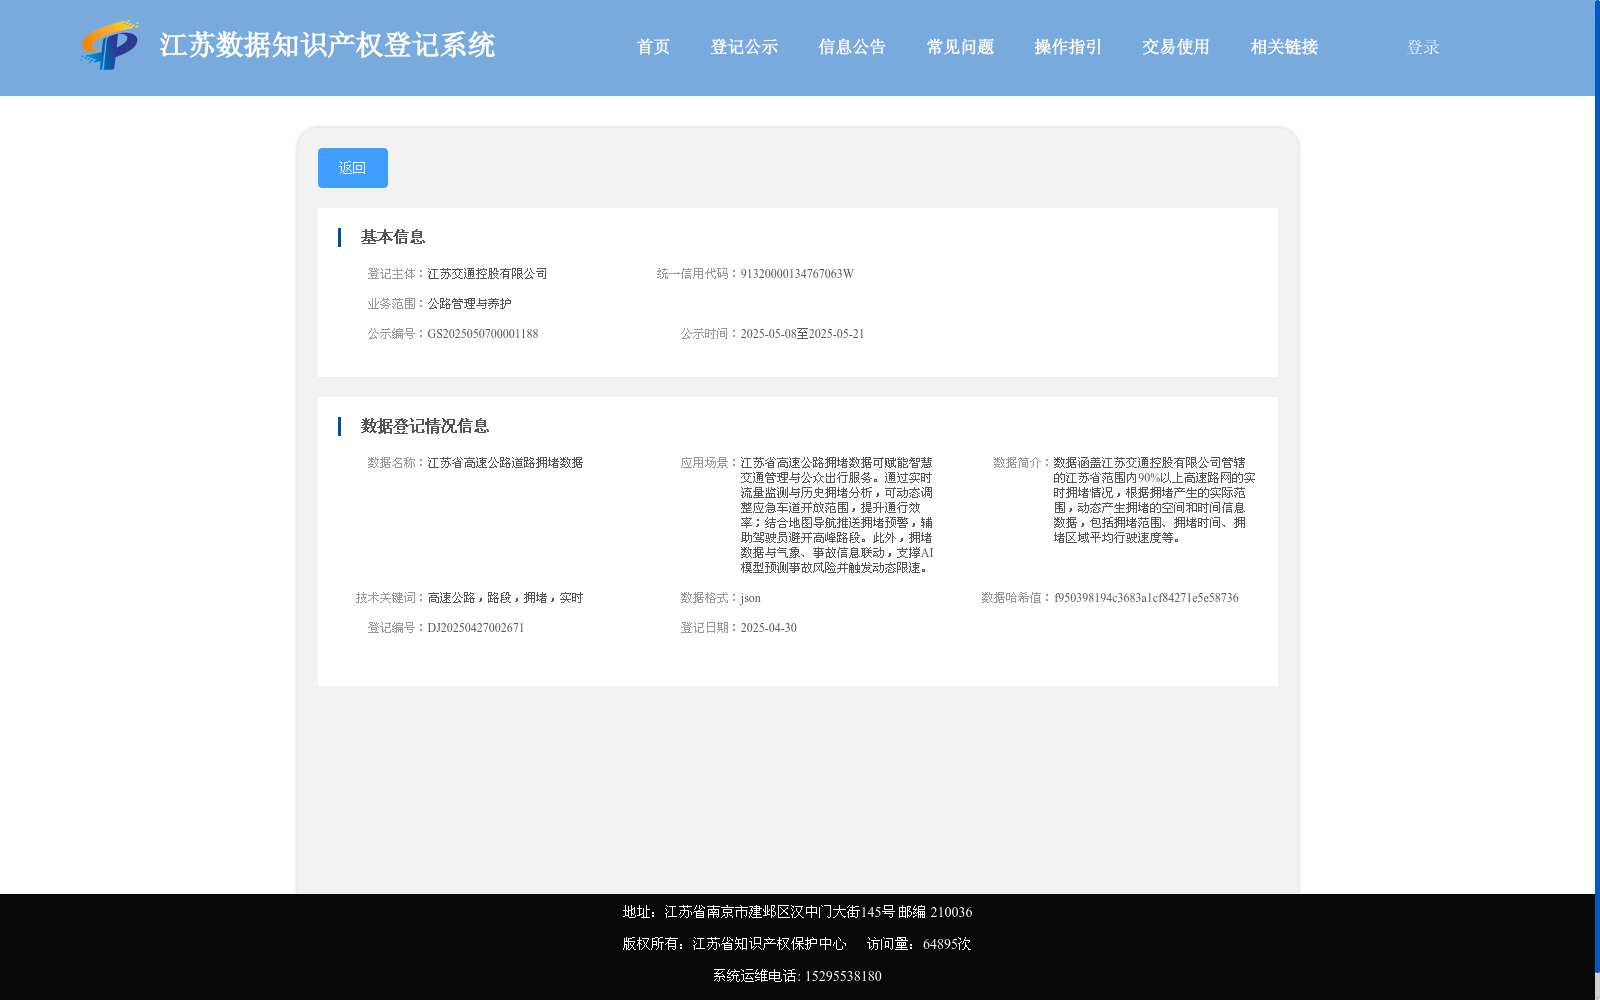Open the 交易使用 navigation menu item

[1174, 47]
